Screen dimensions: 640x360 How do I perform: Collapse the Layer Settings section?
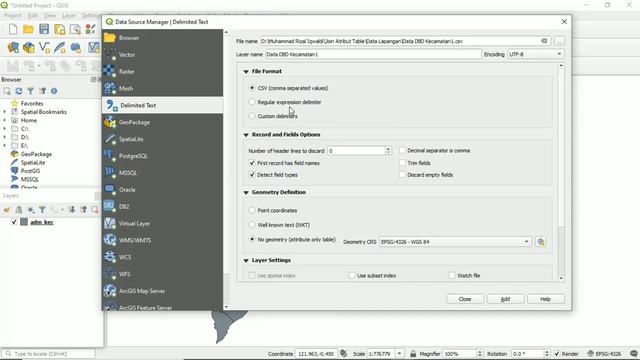point(246,260)
